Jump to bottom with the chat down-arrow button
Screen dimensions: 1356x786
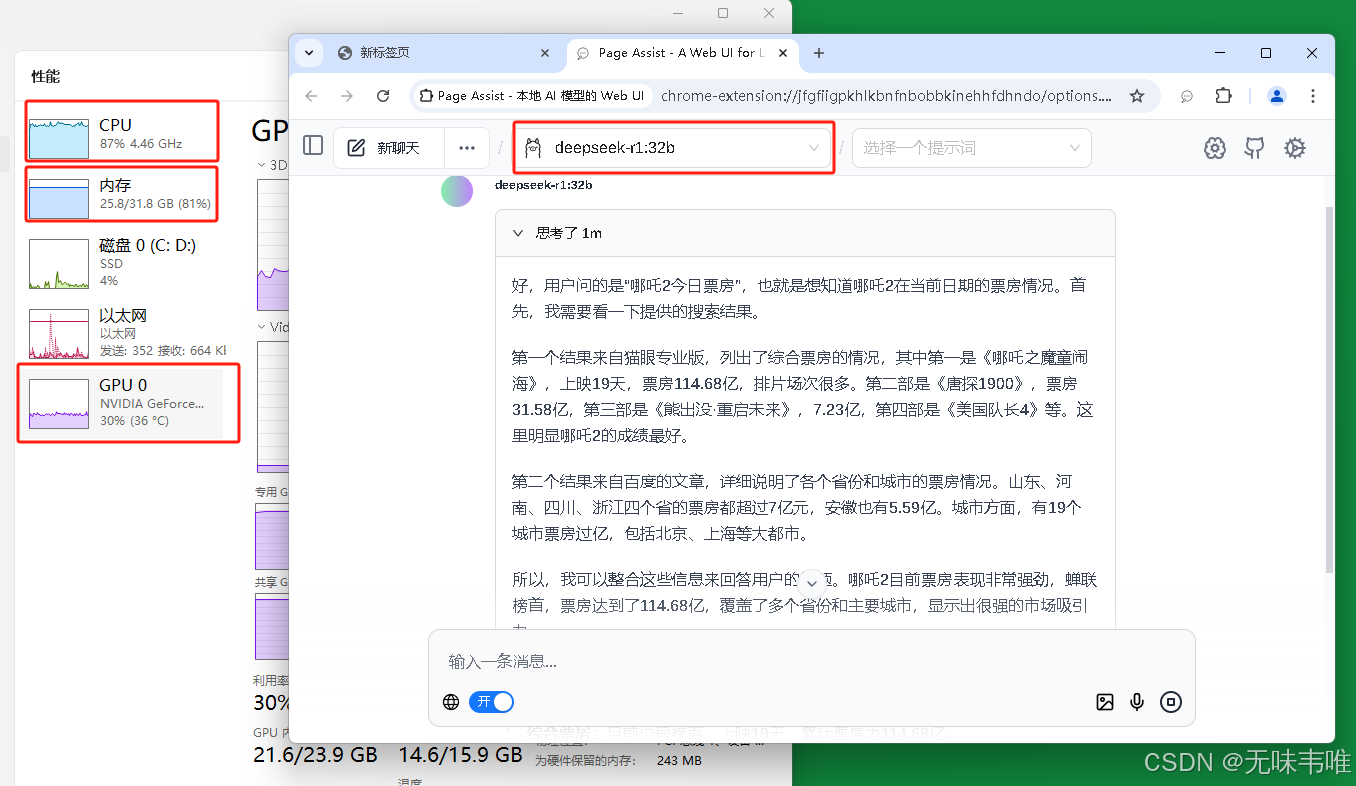click(x=812, y=582)
